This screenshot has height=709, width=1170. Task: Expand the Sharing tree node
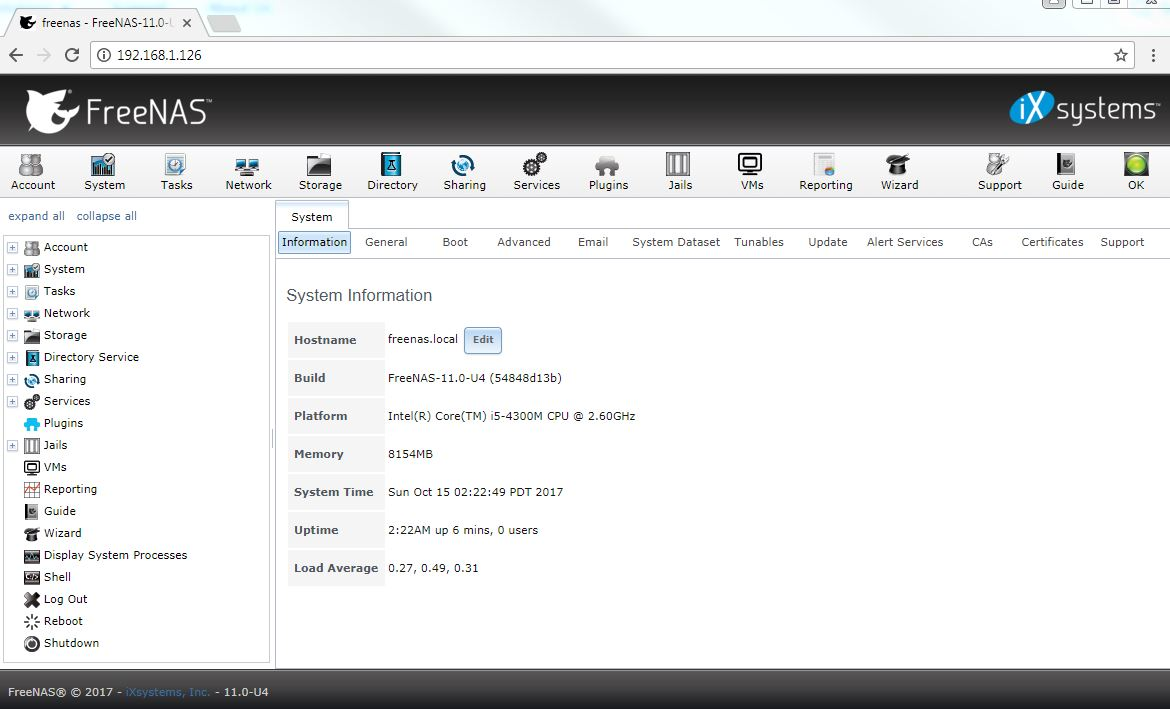pos(13,379)
